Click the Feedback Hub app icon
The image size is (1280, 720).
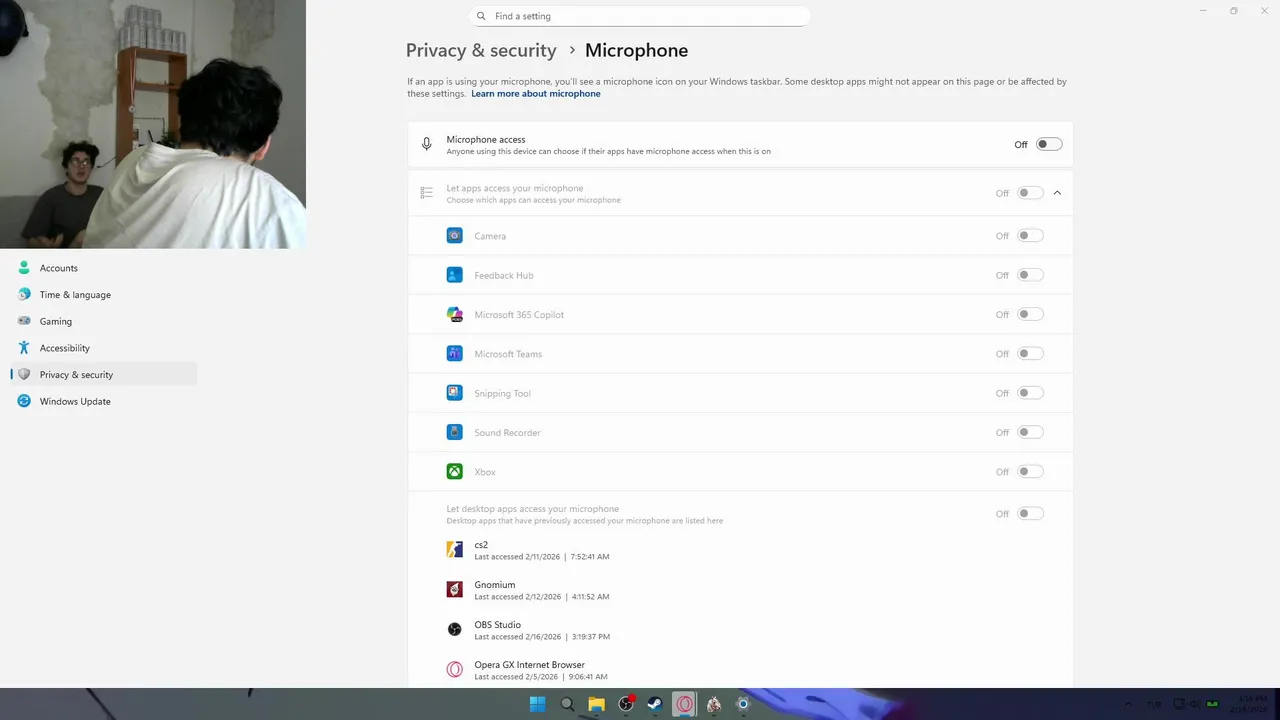[455, 275]
